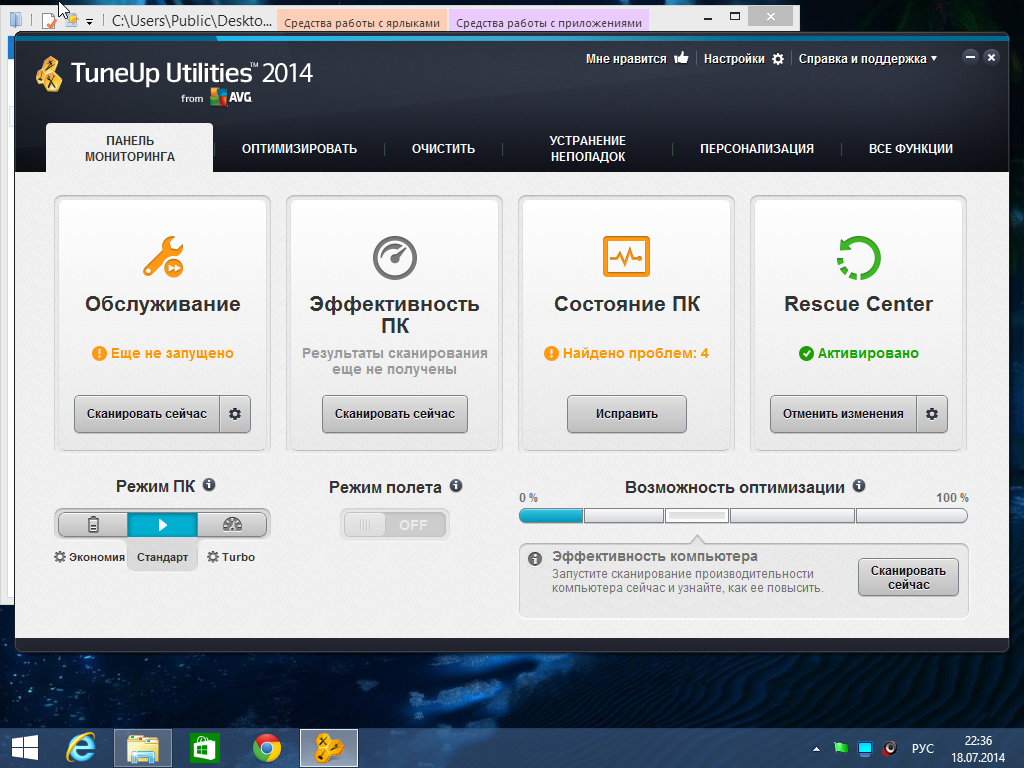Click the highlighted third optimization bar segment
Image resolution: width=1024 pixels, height=768 pixels.
coord(697,516)
